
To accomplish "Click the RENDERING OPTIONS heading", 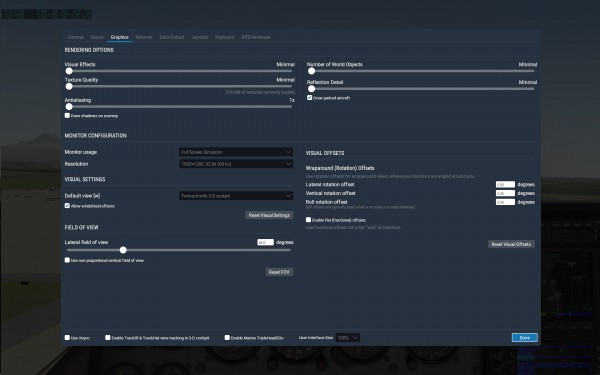I will pyautogui.click(x=89, y=50).
